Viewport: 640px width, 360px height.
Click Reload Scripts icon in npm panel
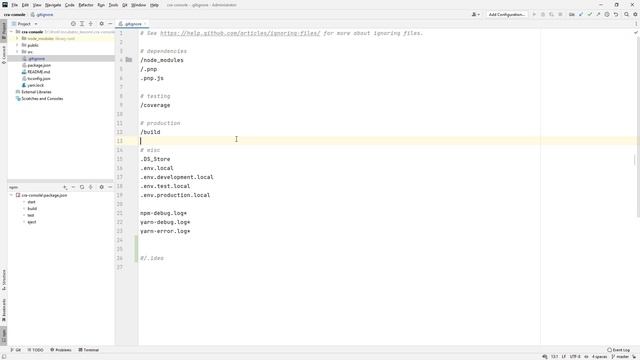[82, 187]
